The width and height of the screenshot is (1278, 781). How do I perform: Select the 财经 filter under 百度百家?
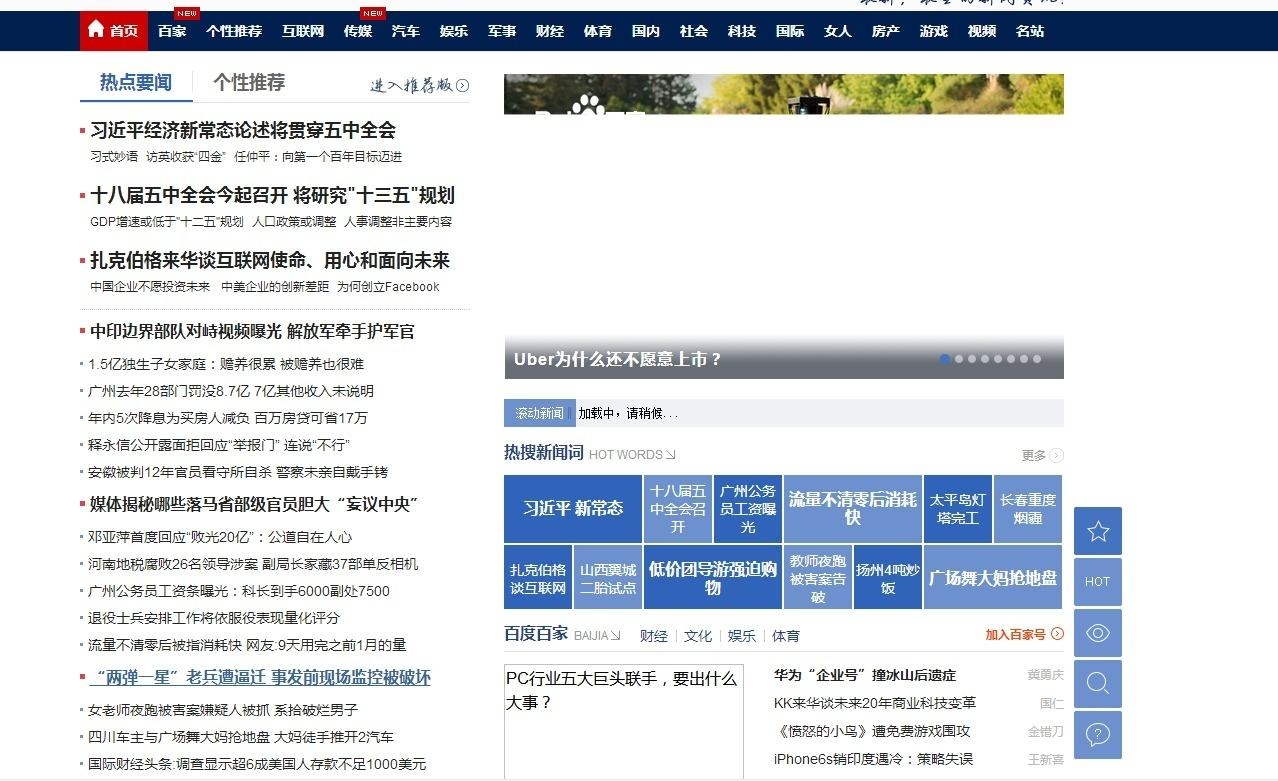click(654, 636)
